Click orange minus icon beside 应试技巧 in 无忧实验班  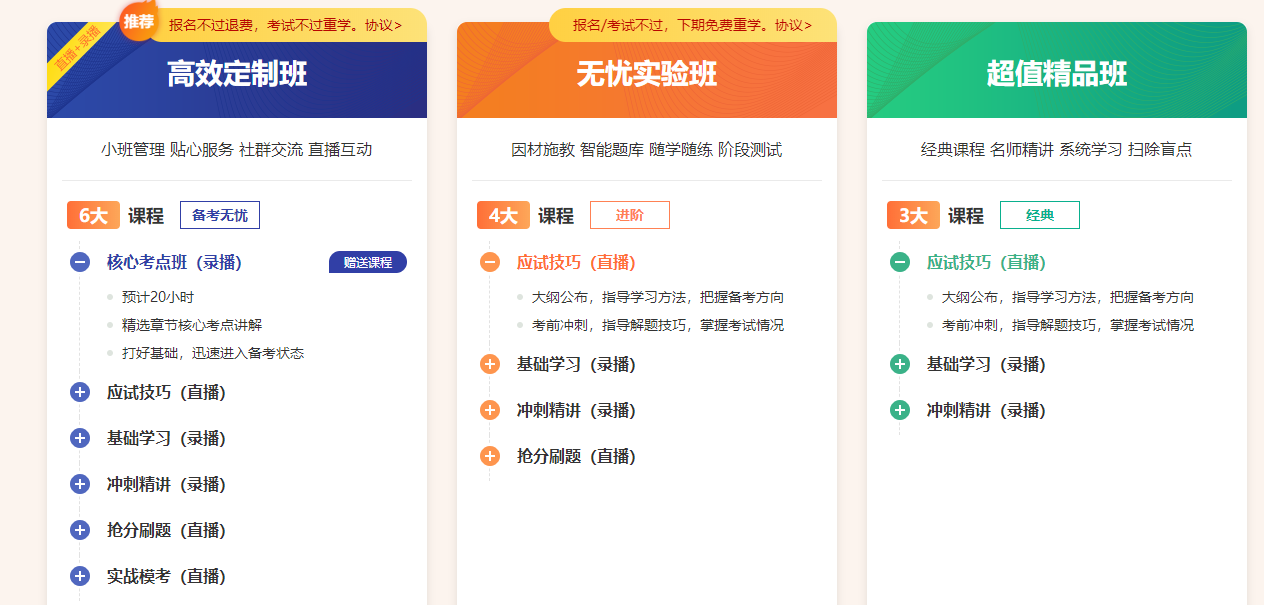pyautogui.click(x=490, y=262)
